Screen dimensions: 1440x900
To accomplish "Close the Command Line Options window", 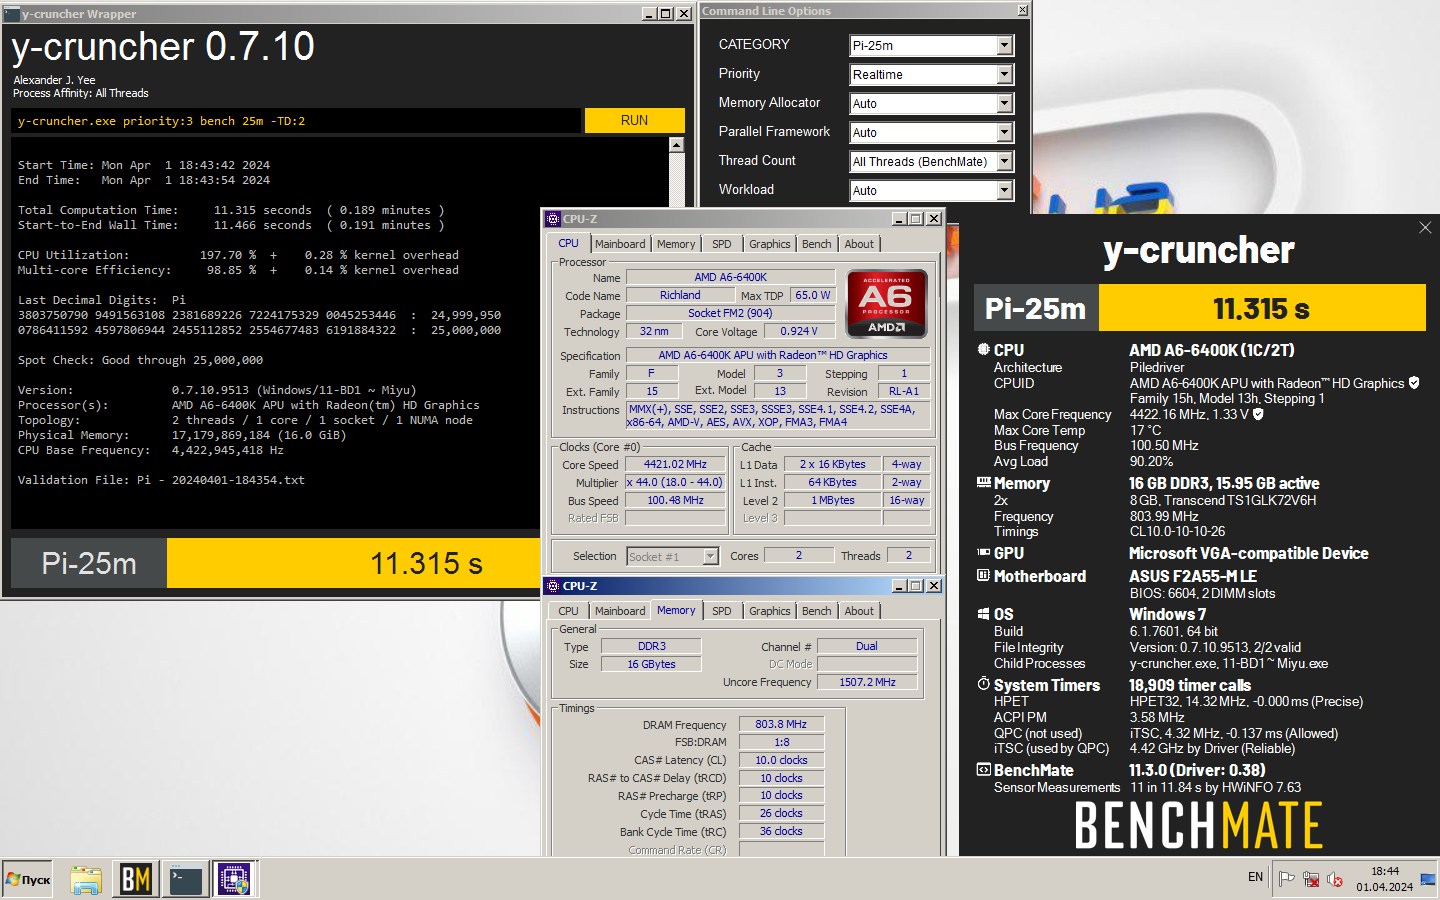I will coord(1022,10).
